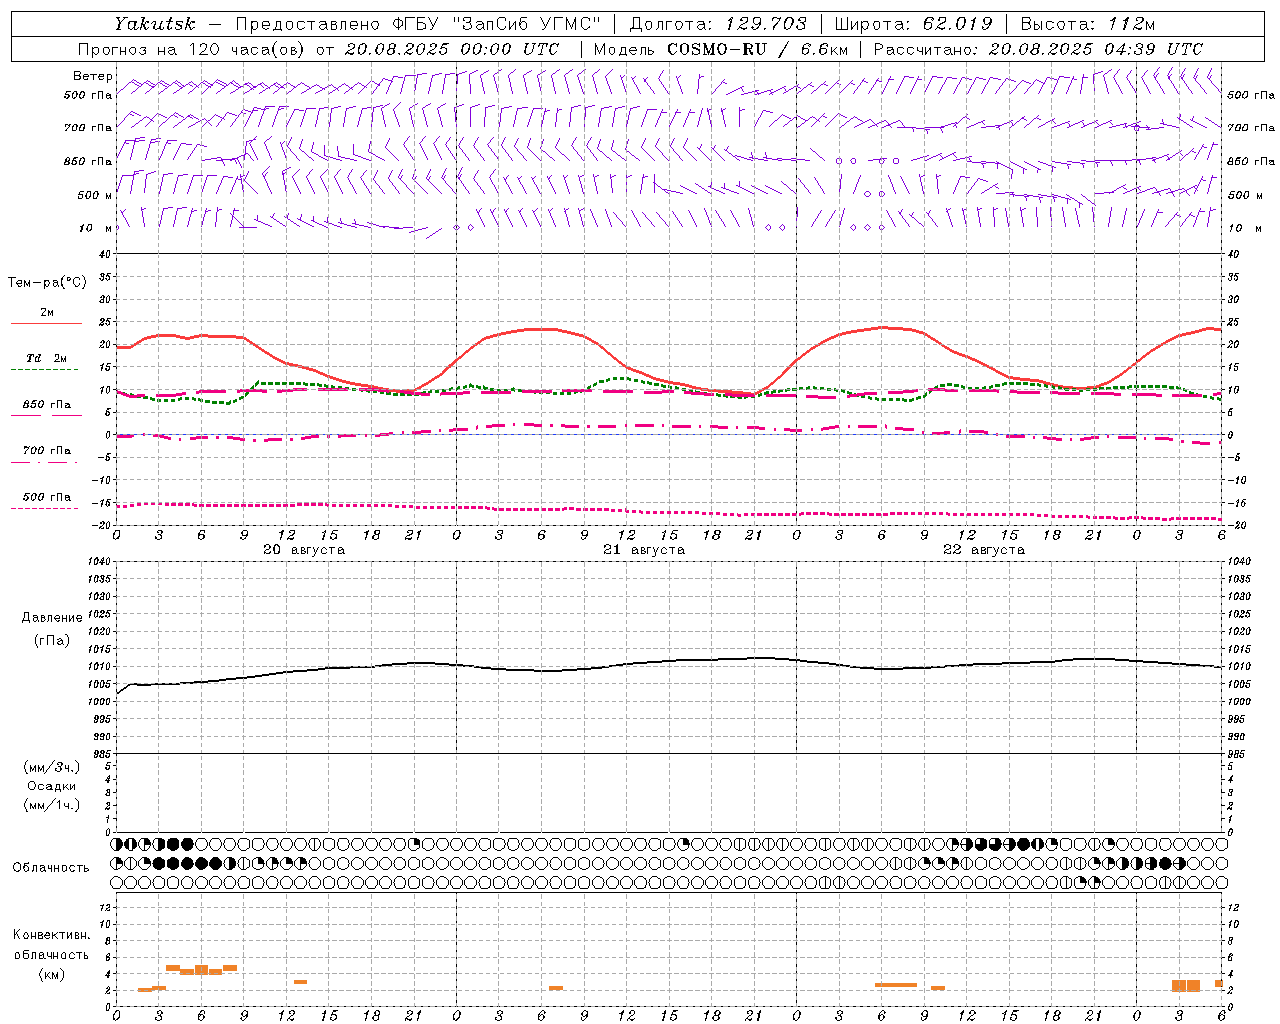
Task: Click the small orange convective bar on 21 августа
Action: click(x=556, y=988)
